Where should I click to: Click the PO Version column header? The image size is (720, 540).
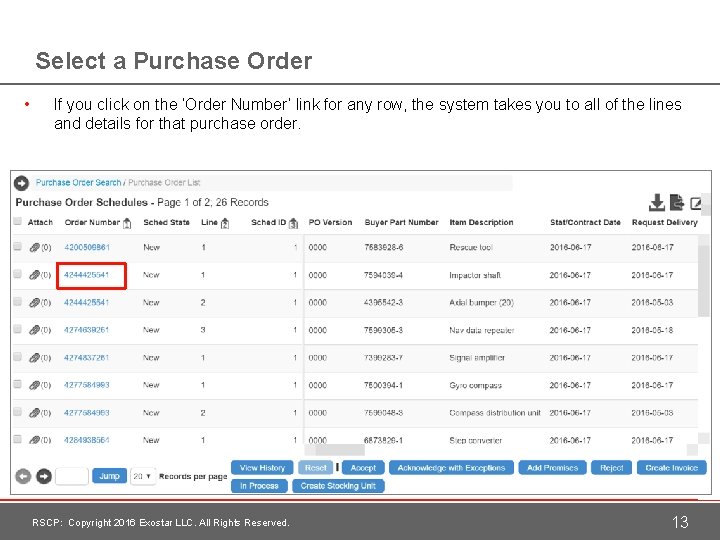point(330,222)
